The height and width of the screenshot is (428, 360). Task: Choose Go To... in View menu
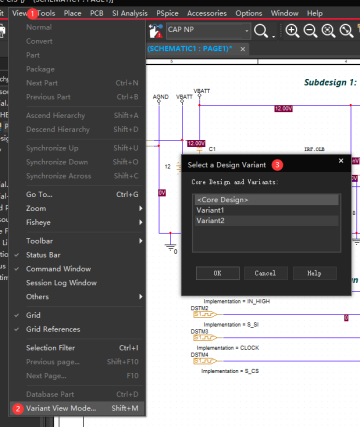[77, 194]
